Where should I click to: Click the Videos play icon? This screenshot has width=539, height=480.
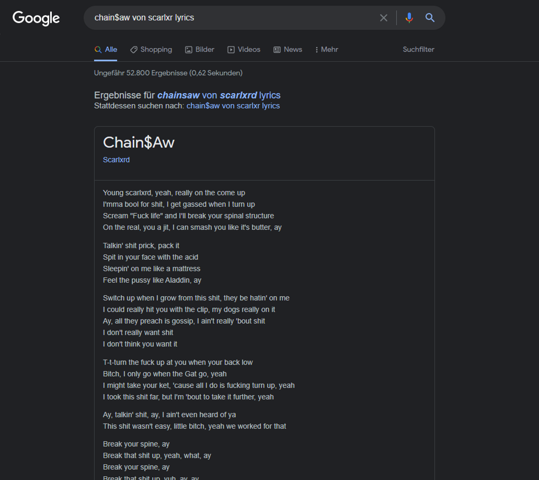click(x=231, y=50)
